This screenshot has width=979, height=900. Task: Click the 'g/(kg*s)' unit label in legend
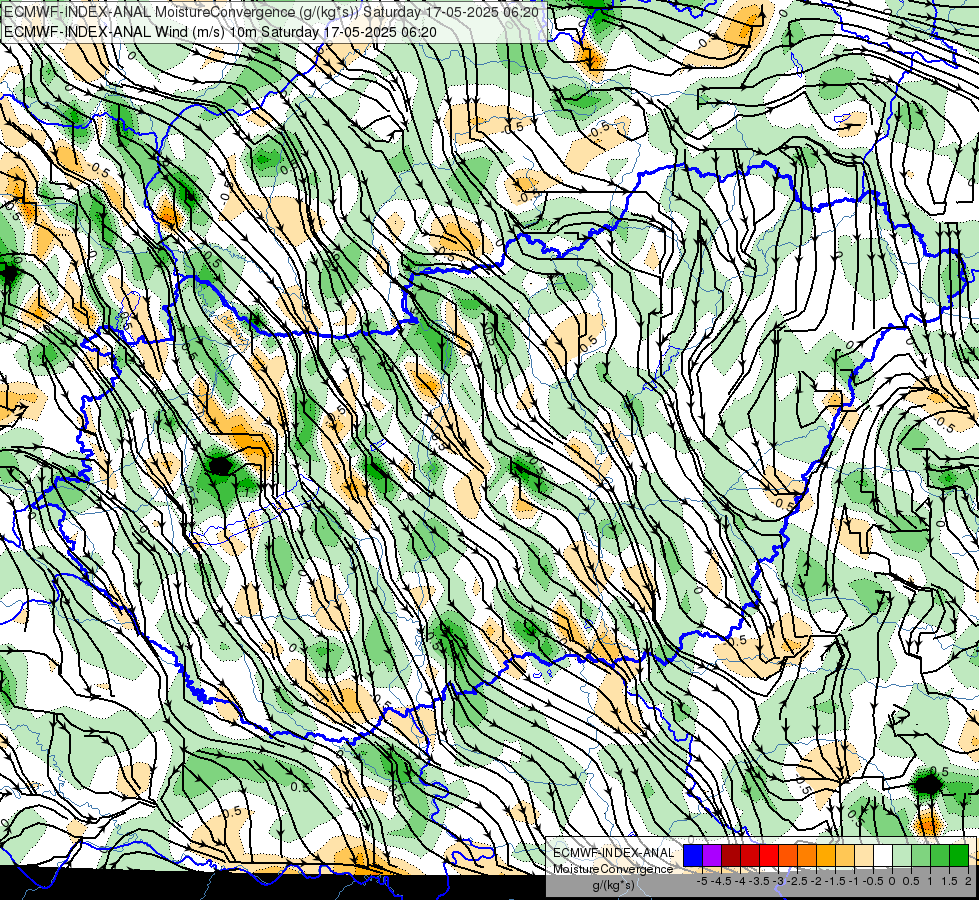(x=613, y=885)
